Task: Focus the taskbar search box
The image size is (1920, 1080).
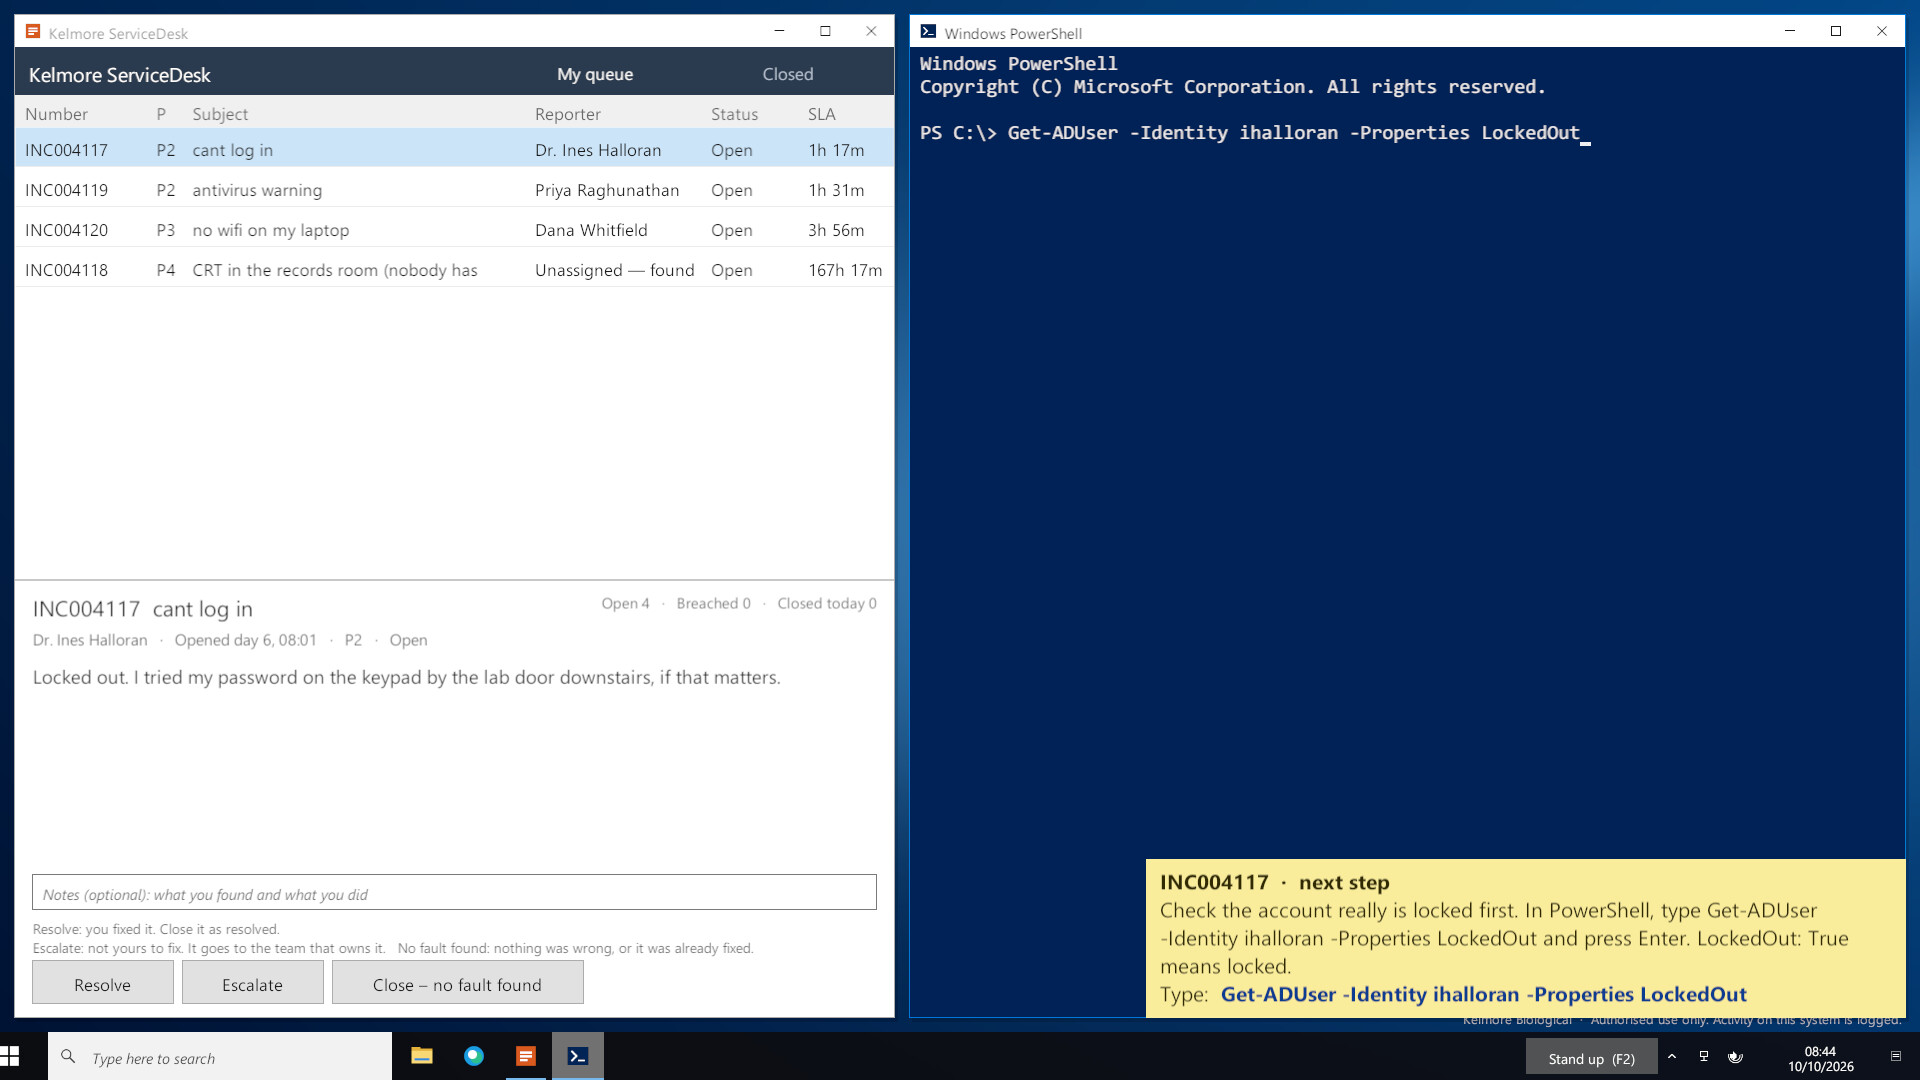Action: (220, 1056)
